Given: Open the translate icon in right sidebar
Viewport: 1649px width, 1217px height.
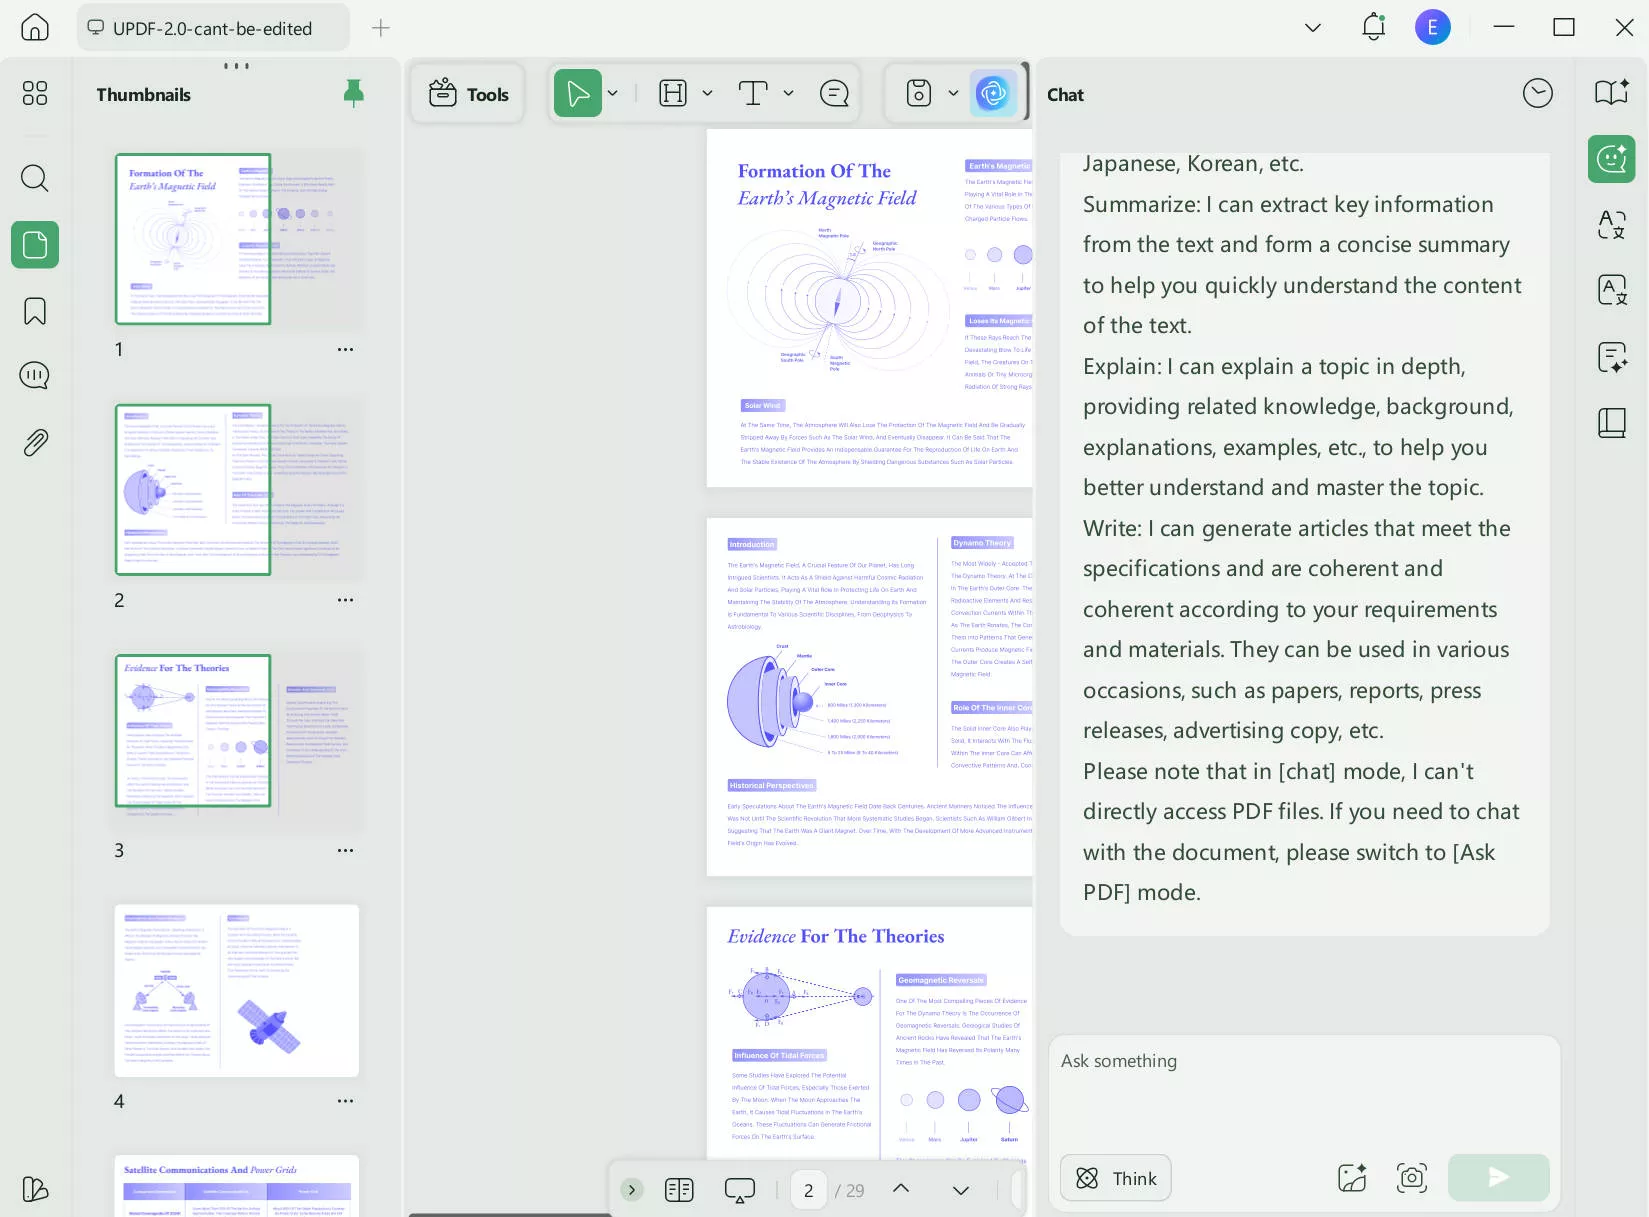Looking at the screenshot, I should [1612, 224].
